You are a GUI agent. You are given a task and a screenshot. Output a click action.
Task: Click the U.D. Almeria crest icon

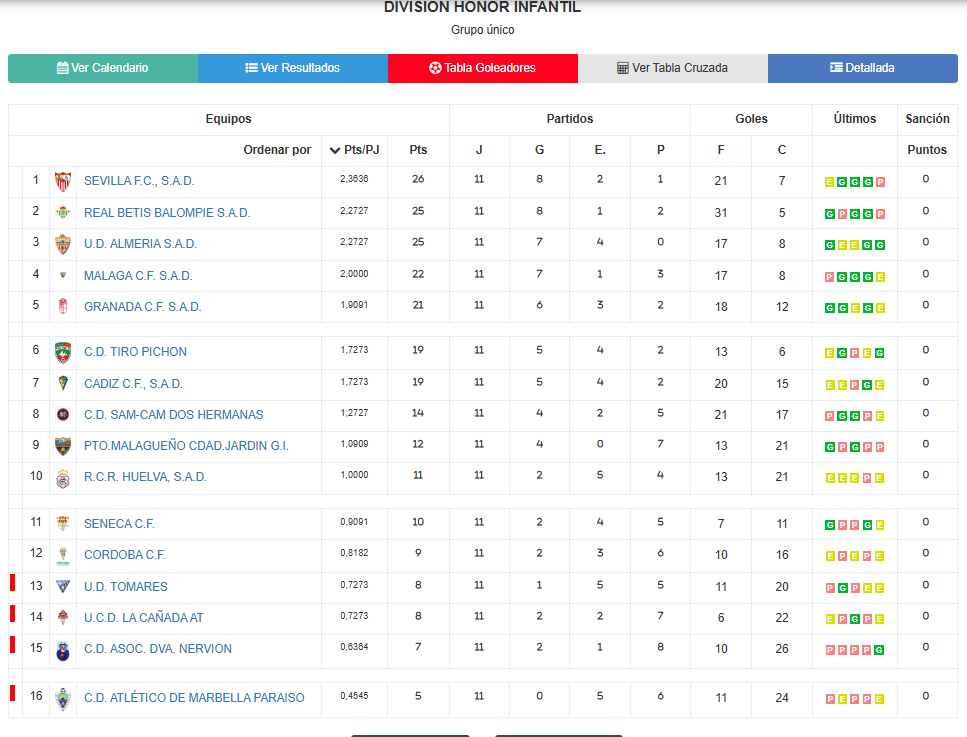pyautogui.click(x=63, y=244)
